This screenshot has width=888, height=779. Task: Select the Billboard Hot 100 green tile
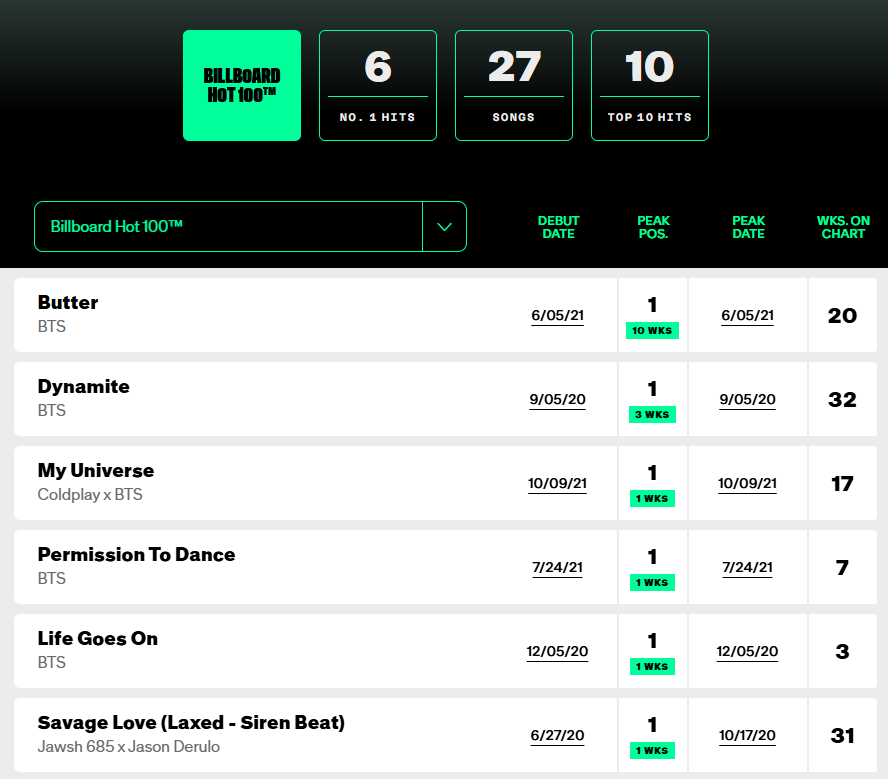(242, 85)
